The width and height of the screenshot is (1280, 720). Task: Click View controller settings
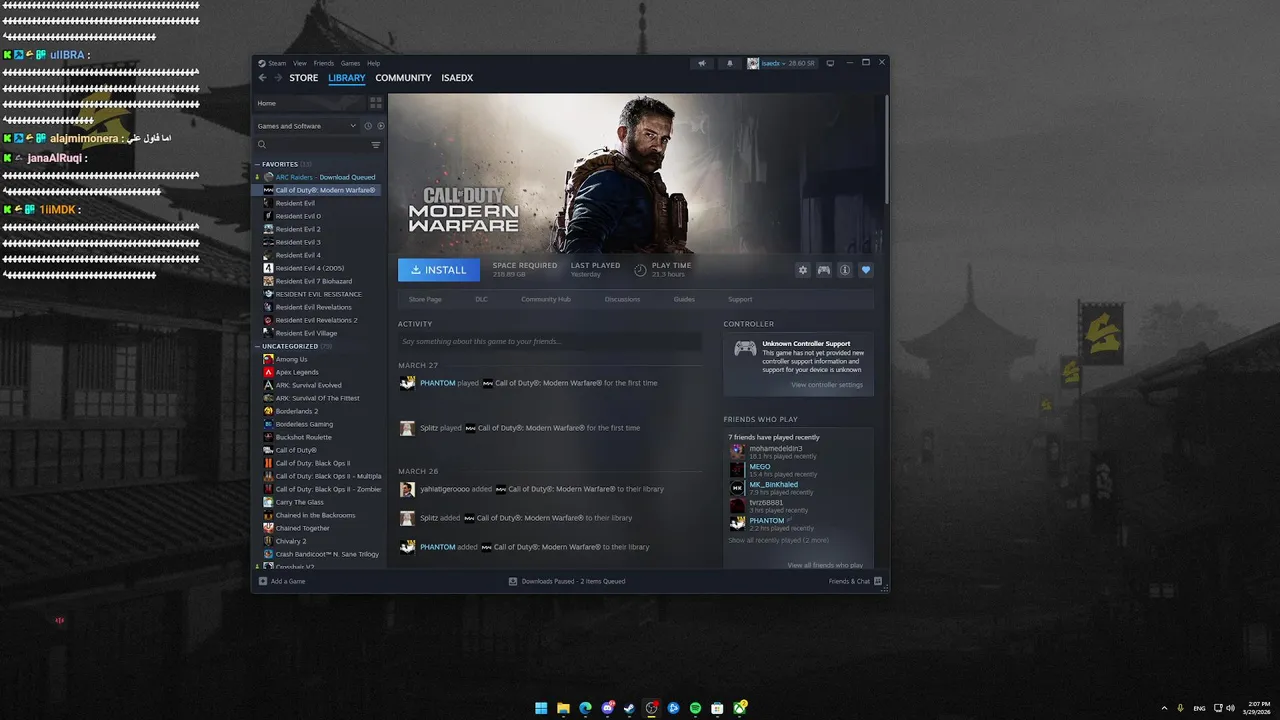coord(827,385)
